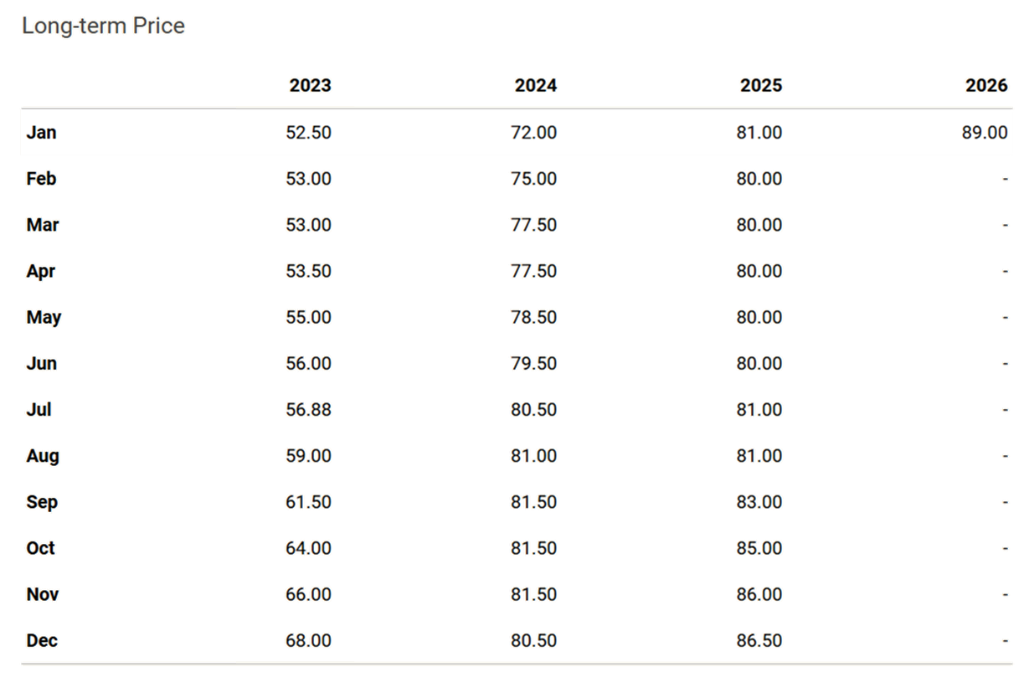Image resolution: width=1029 pixels, height=677 pixels.
Task: Click the Jan 2026 value 89.00
Action: (x=984, y=133)
